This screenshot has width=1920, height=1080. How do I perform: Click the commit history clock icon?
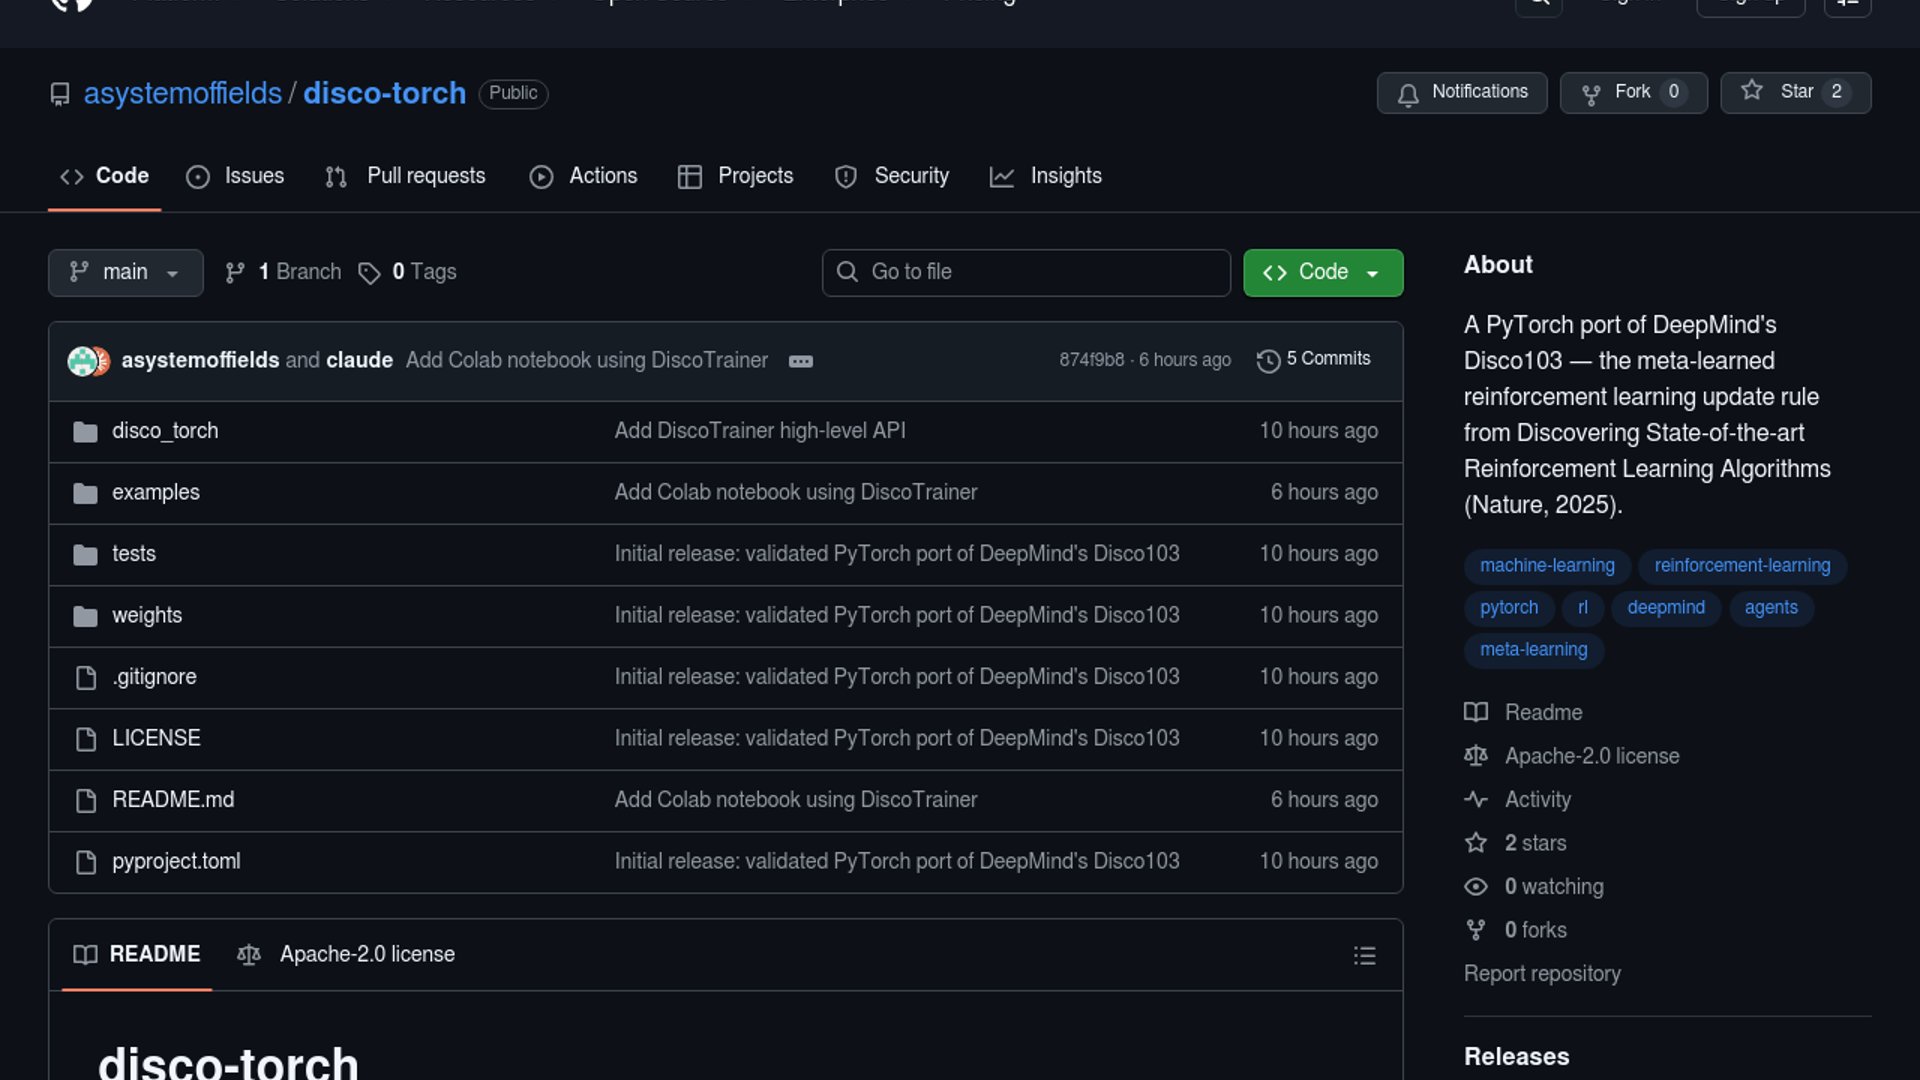(1268, 360)
